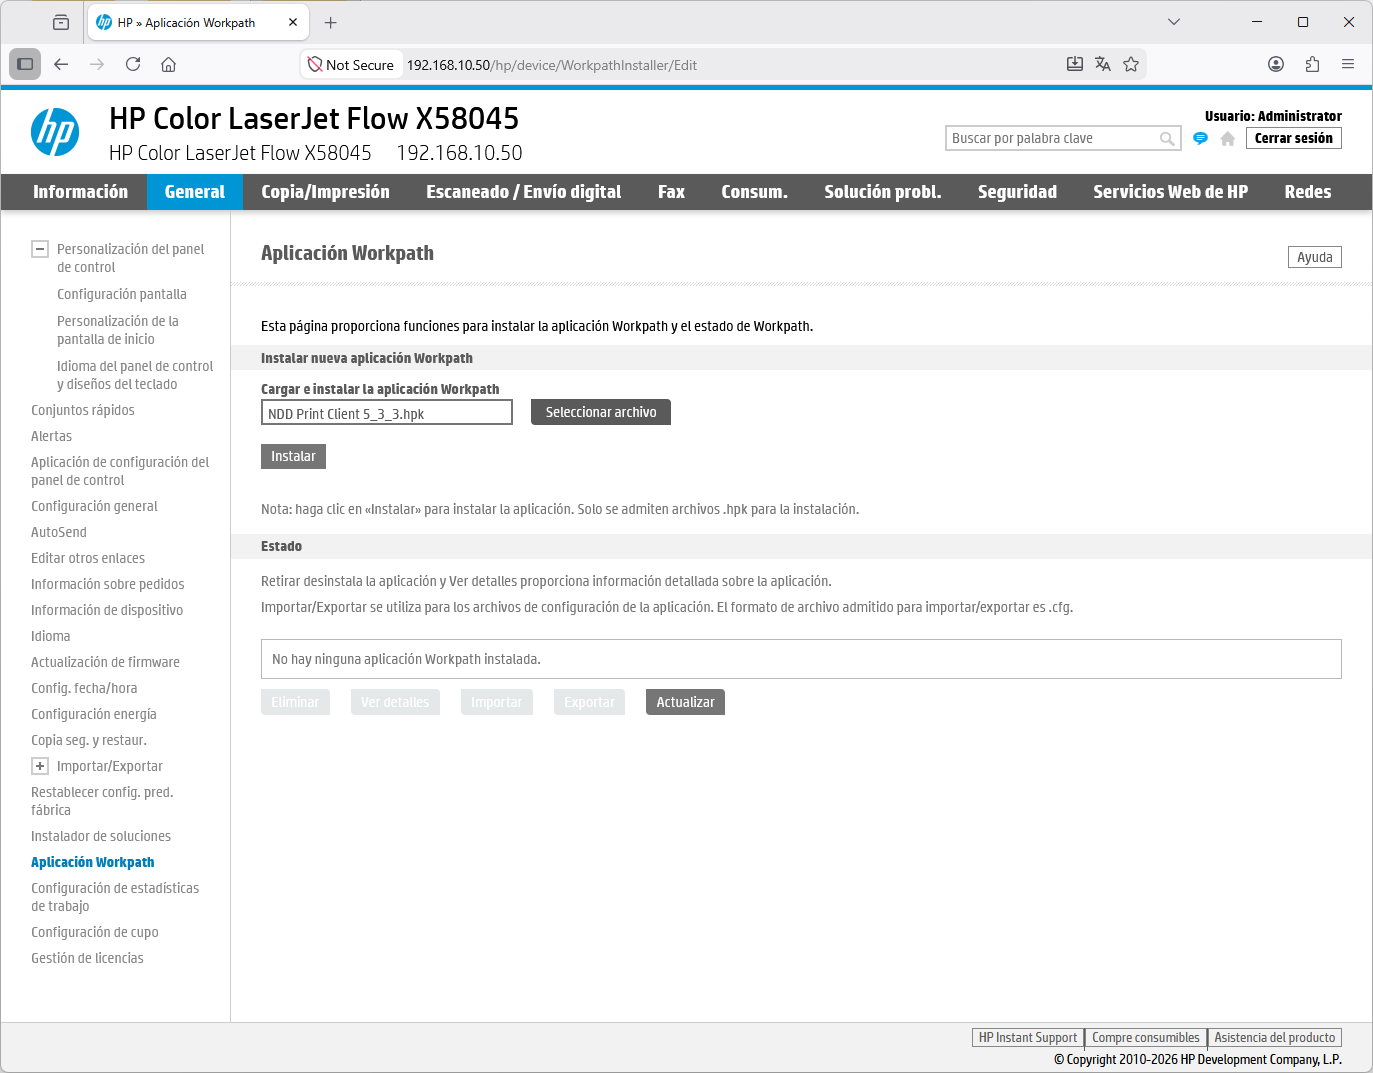Close the Aplicación Workpath tab
The height and width of the screenshot is (1073, 1373).
tap(293, 22)
